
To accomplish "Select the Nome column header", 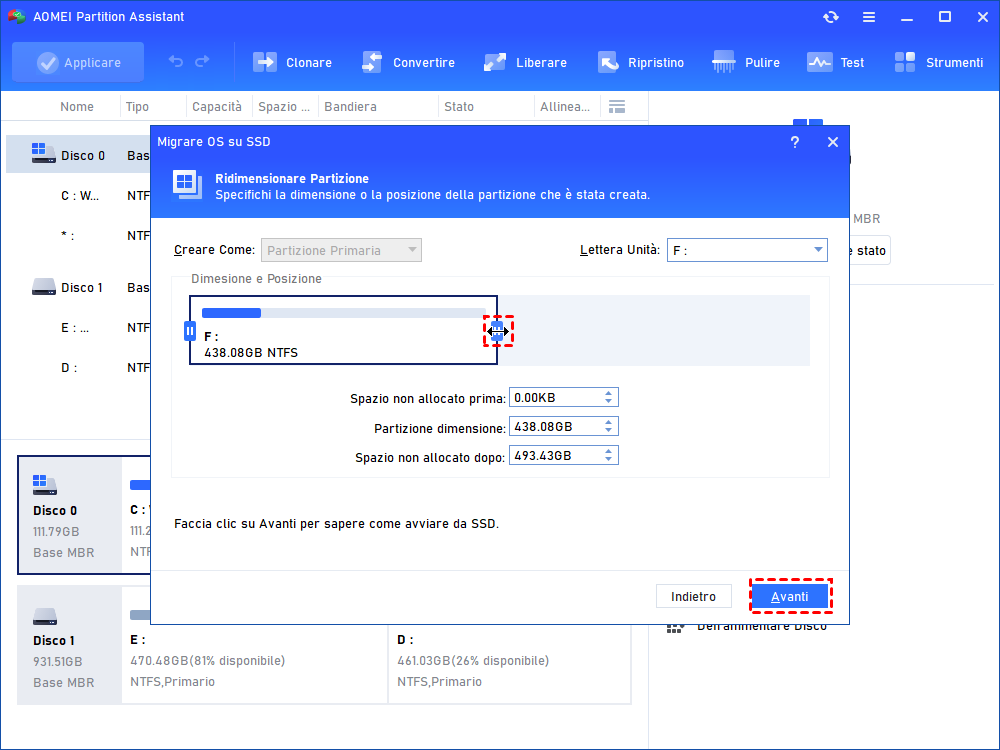I will click(x=77, y=107).
